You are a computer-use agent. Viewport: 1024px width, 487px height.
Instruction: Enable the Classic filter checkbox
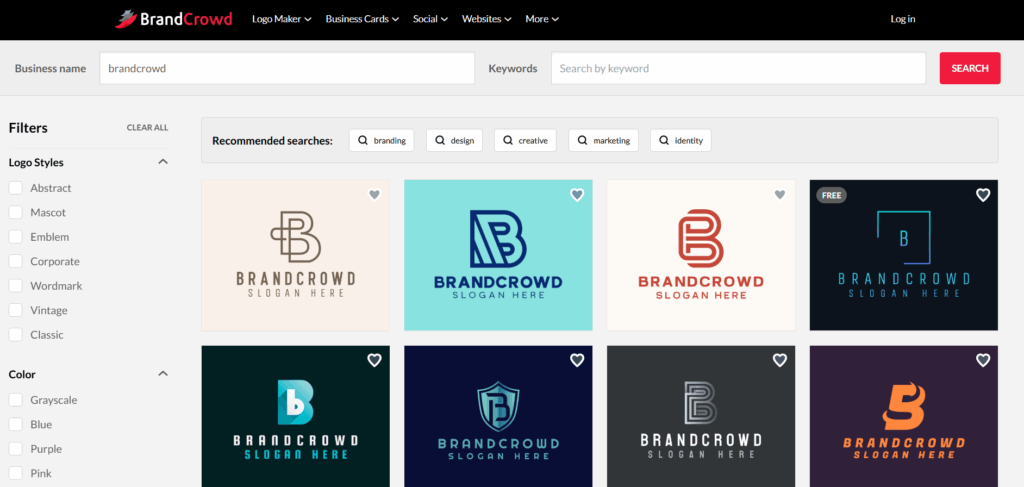coord(16,335)
